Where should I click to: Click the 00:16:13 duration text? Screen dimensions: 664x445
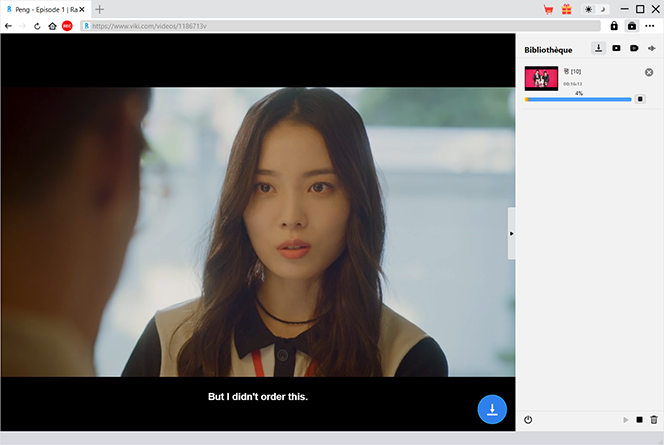(573, 84)
